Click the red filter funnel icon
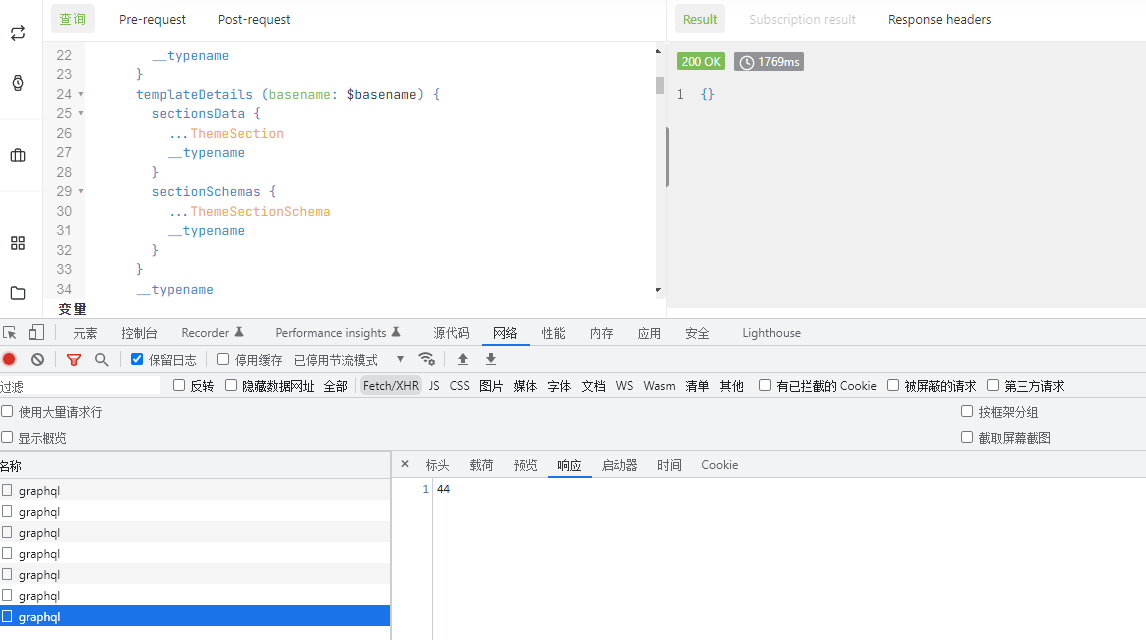The height and width of the screenshot is (640, 1146). coord(73,359)
